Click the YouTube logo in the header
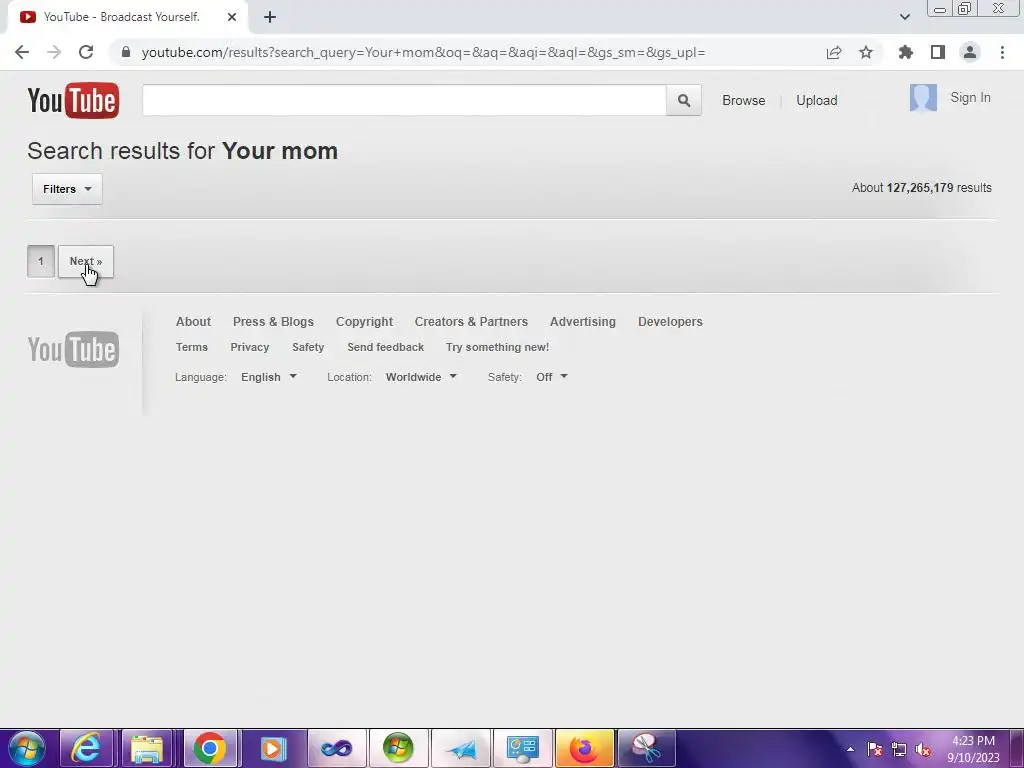This screenshot has height=768, width=1024. 73,101
